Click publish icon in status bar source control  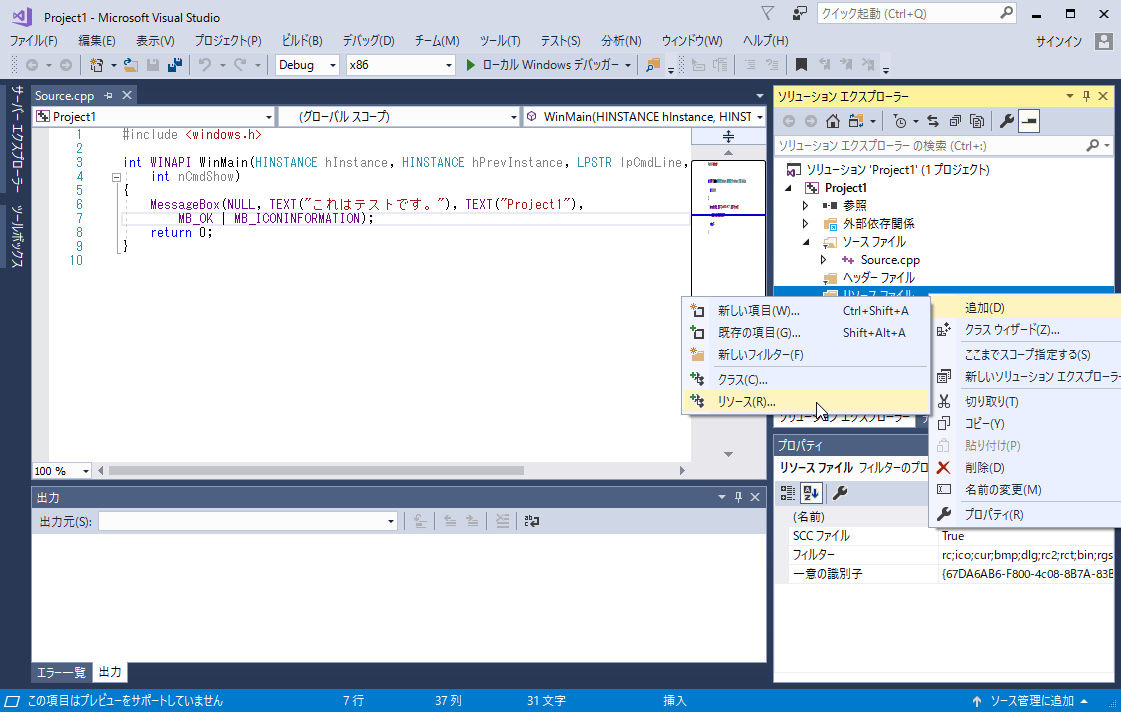coord(977,701)
